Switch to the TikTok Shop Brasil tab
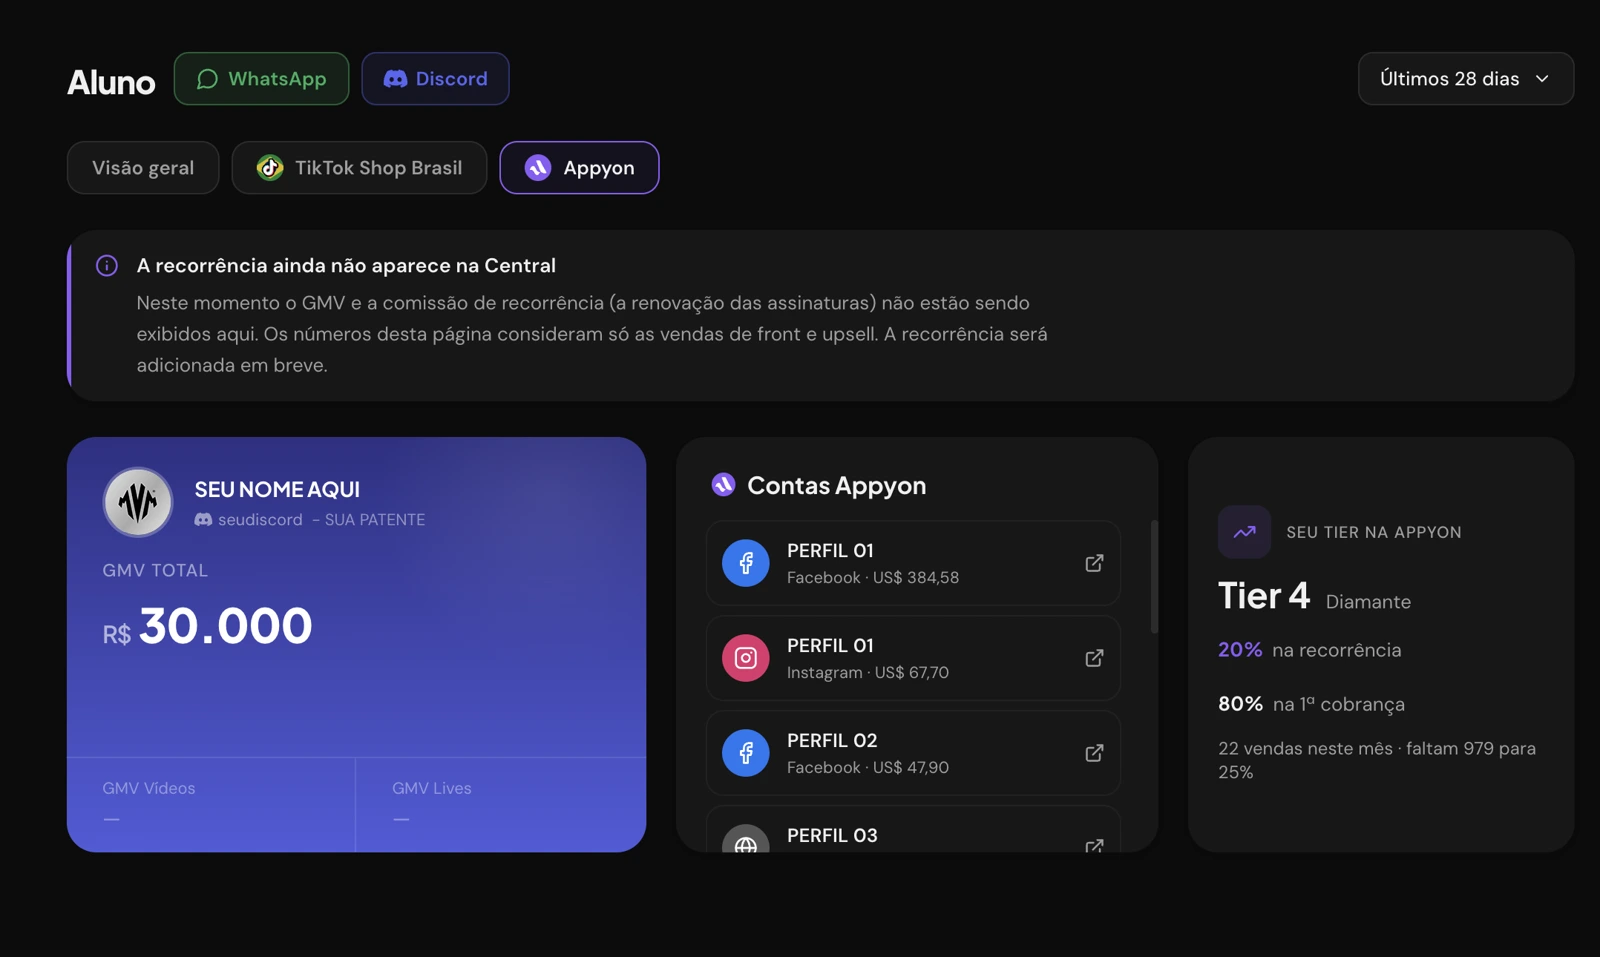The height and width of the screenshot is (957, 1600). point(359,168)
